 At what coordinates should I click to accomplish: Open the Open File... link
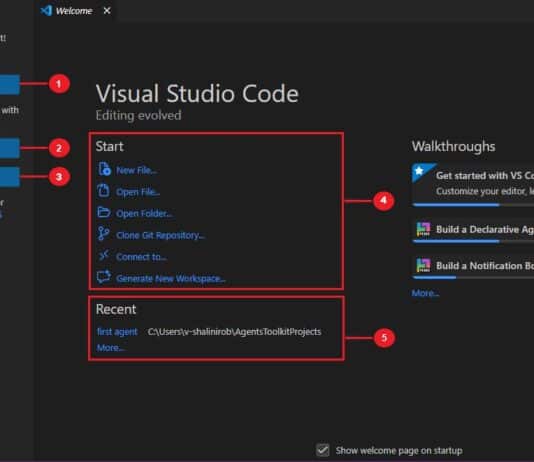click(138, 192)
